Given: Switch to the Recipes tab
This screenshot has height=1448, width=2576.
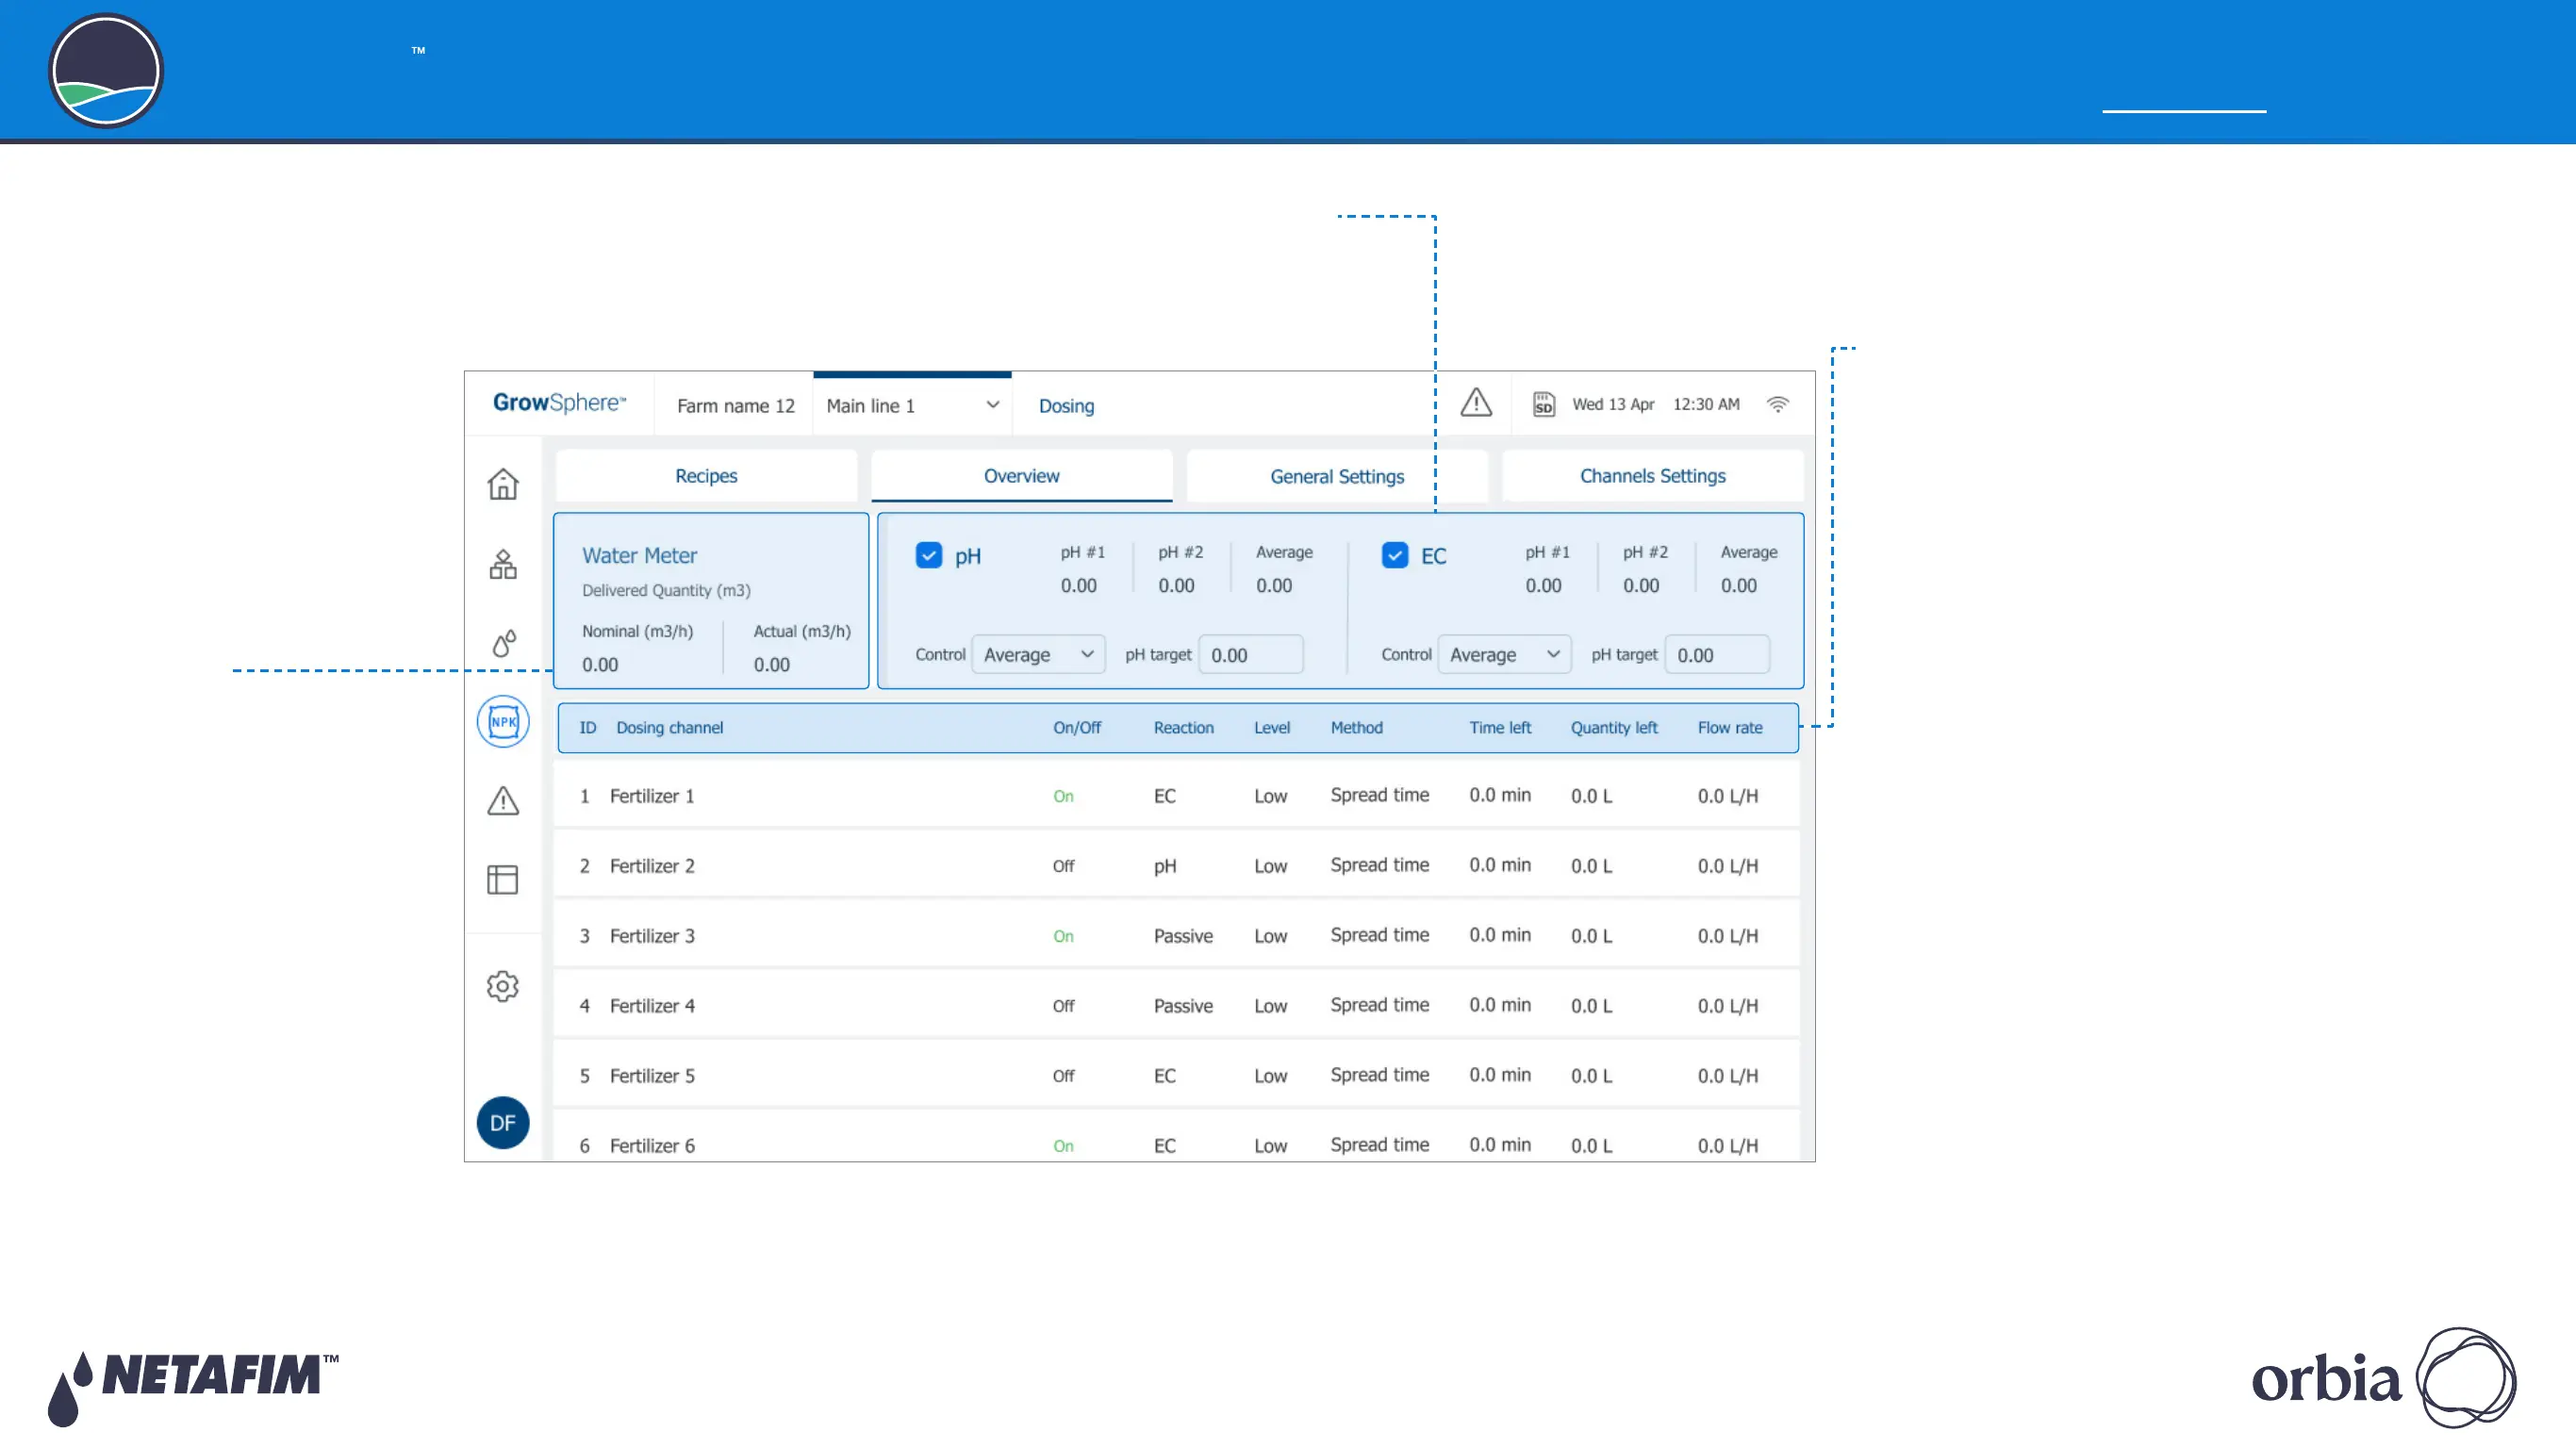Looking at the screenshot, I should coord(706,476).
